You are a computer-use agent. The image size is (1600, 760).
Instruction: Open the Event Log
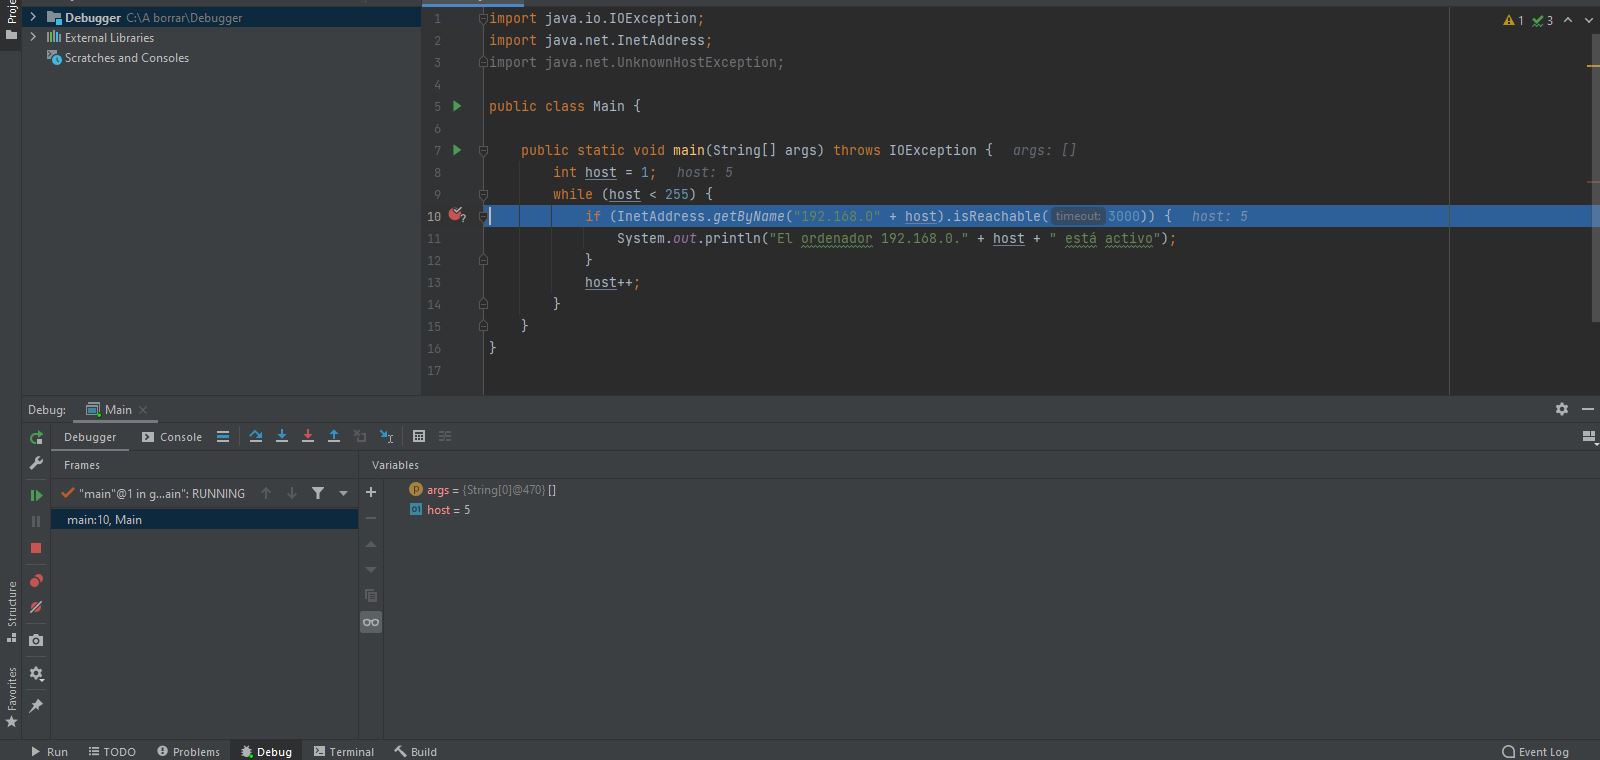(1535, 751)
